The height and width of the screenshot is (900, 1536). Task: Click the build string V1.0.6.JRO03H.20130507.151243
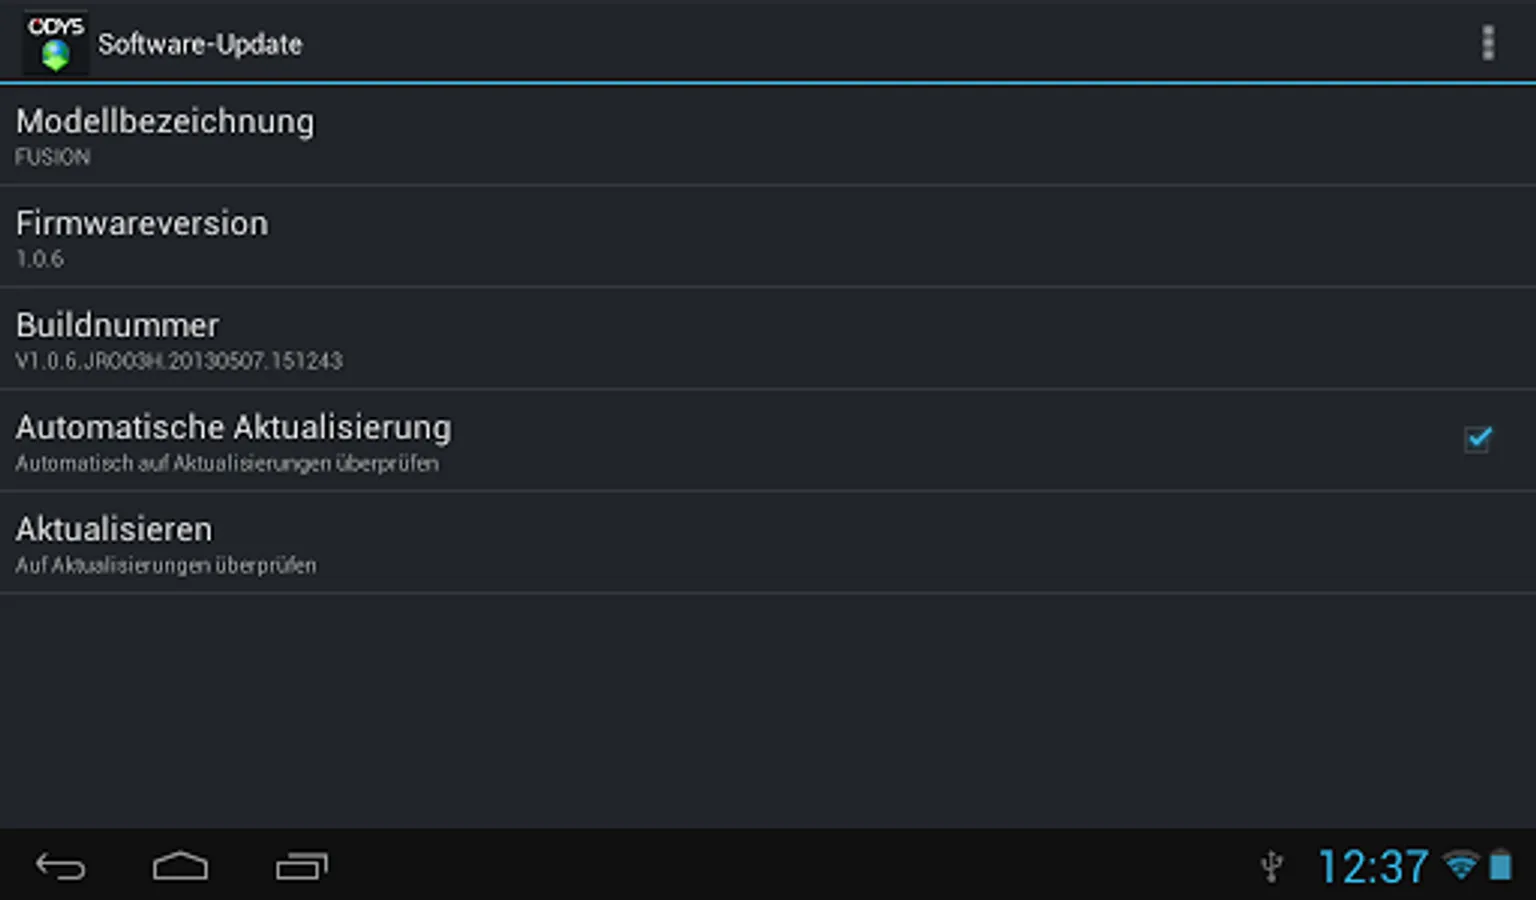pyautogui.click(x=179, y=361)
